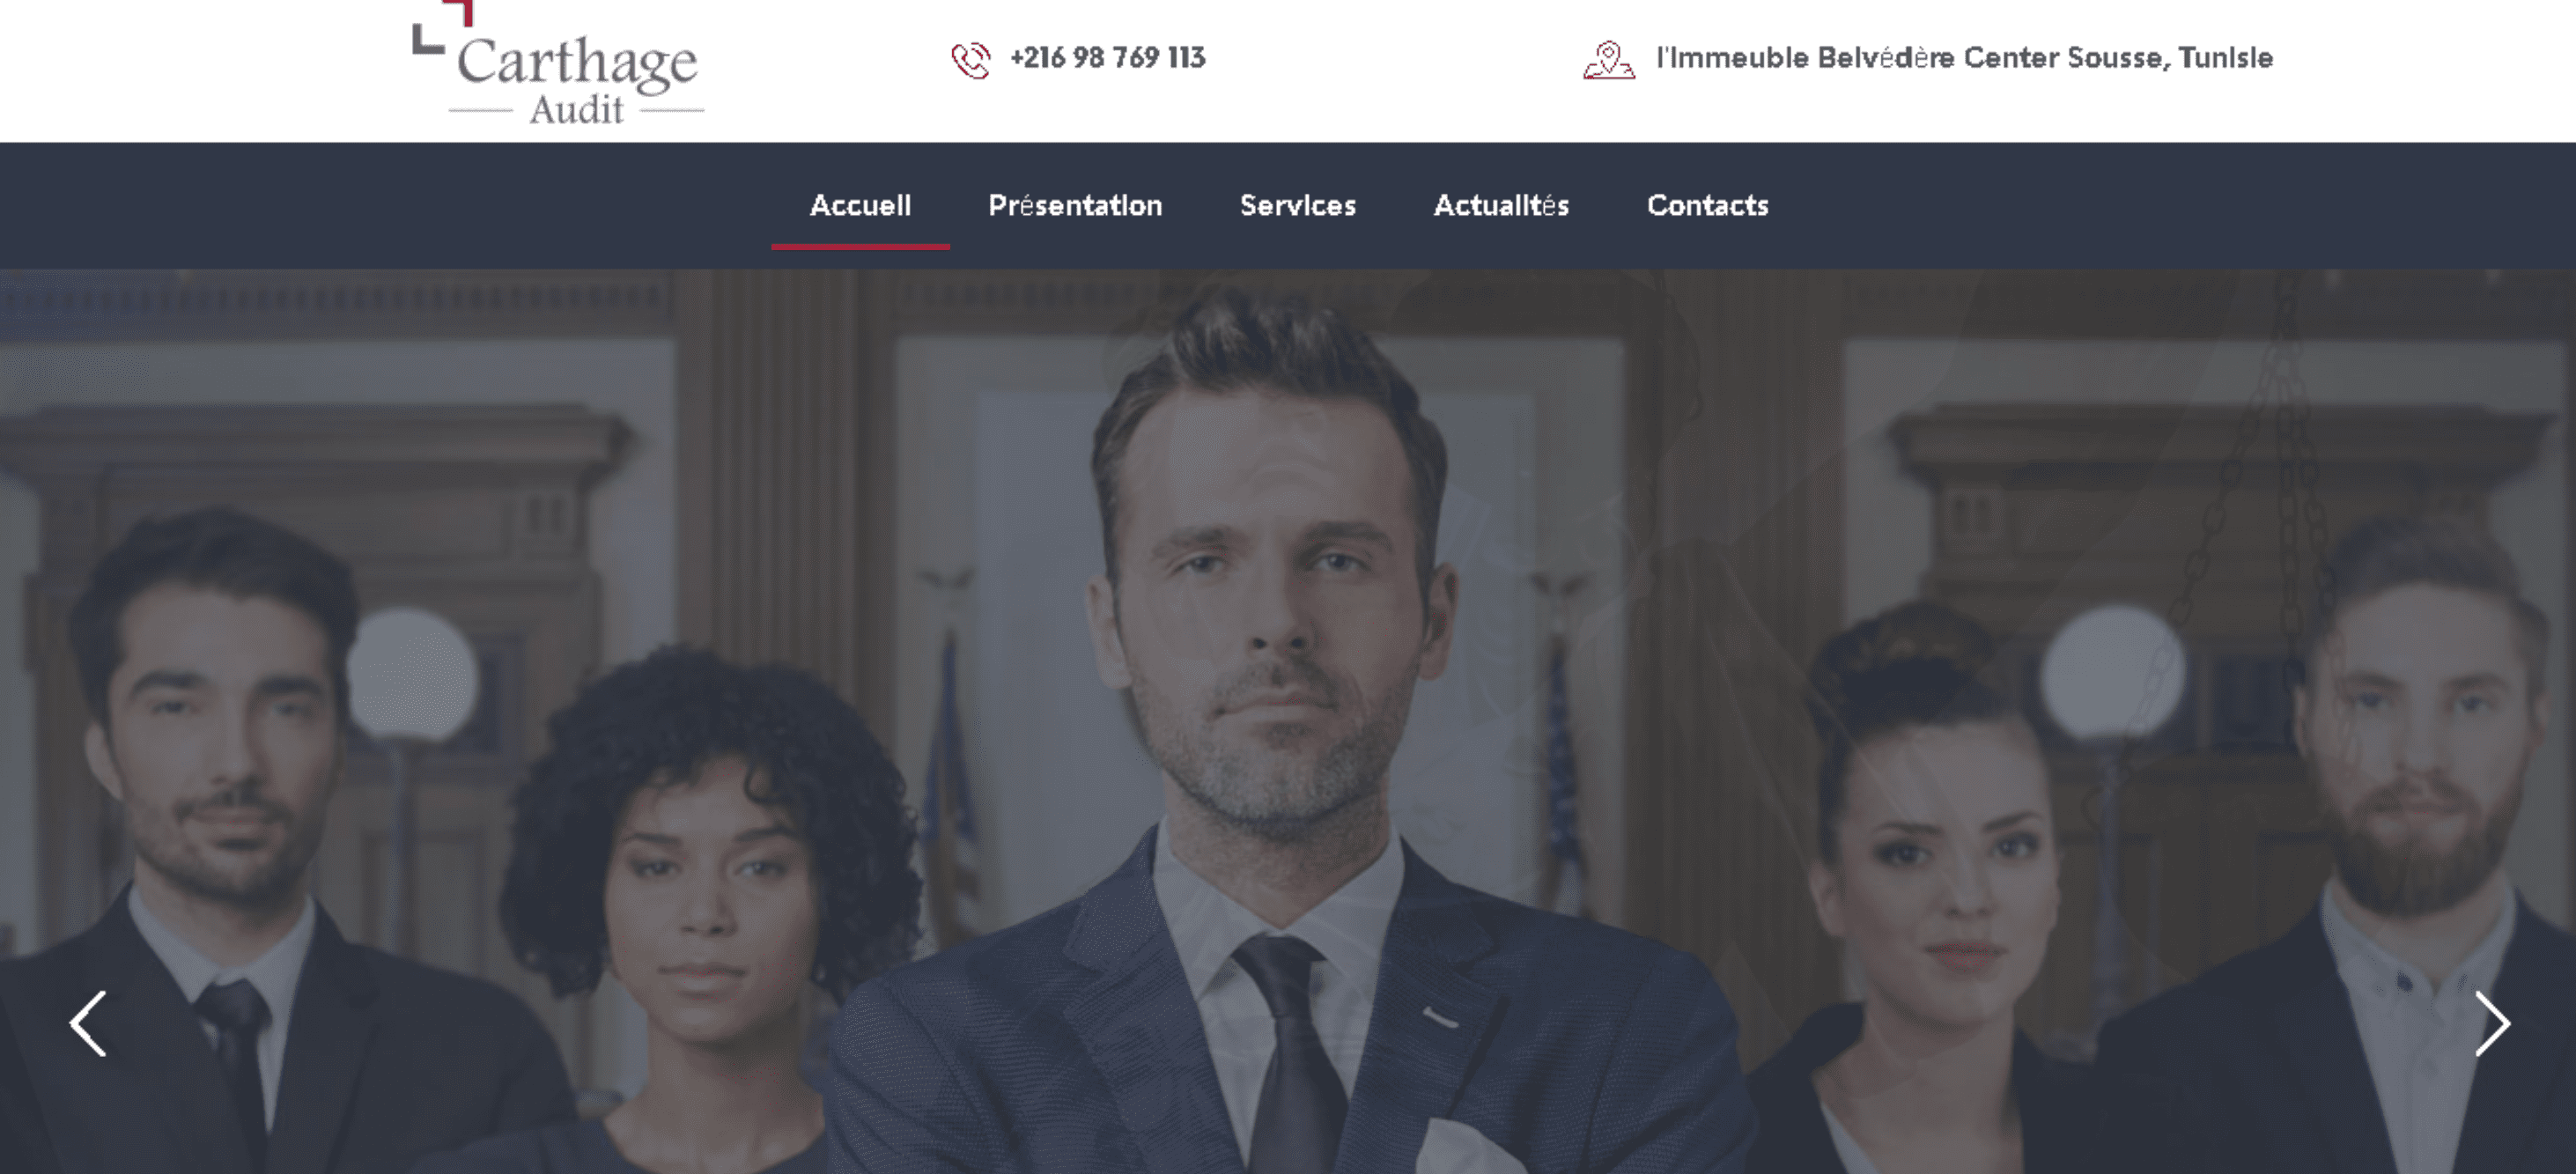2576x1174 pixels.
Task: Advance slider with right chevron arrow
Action: pos(2492,1023)
